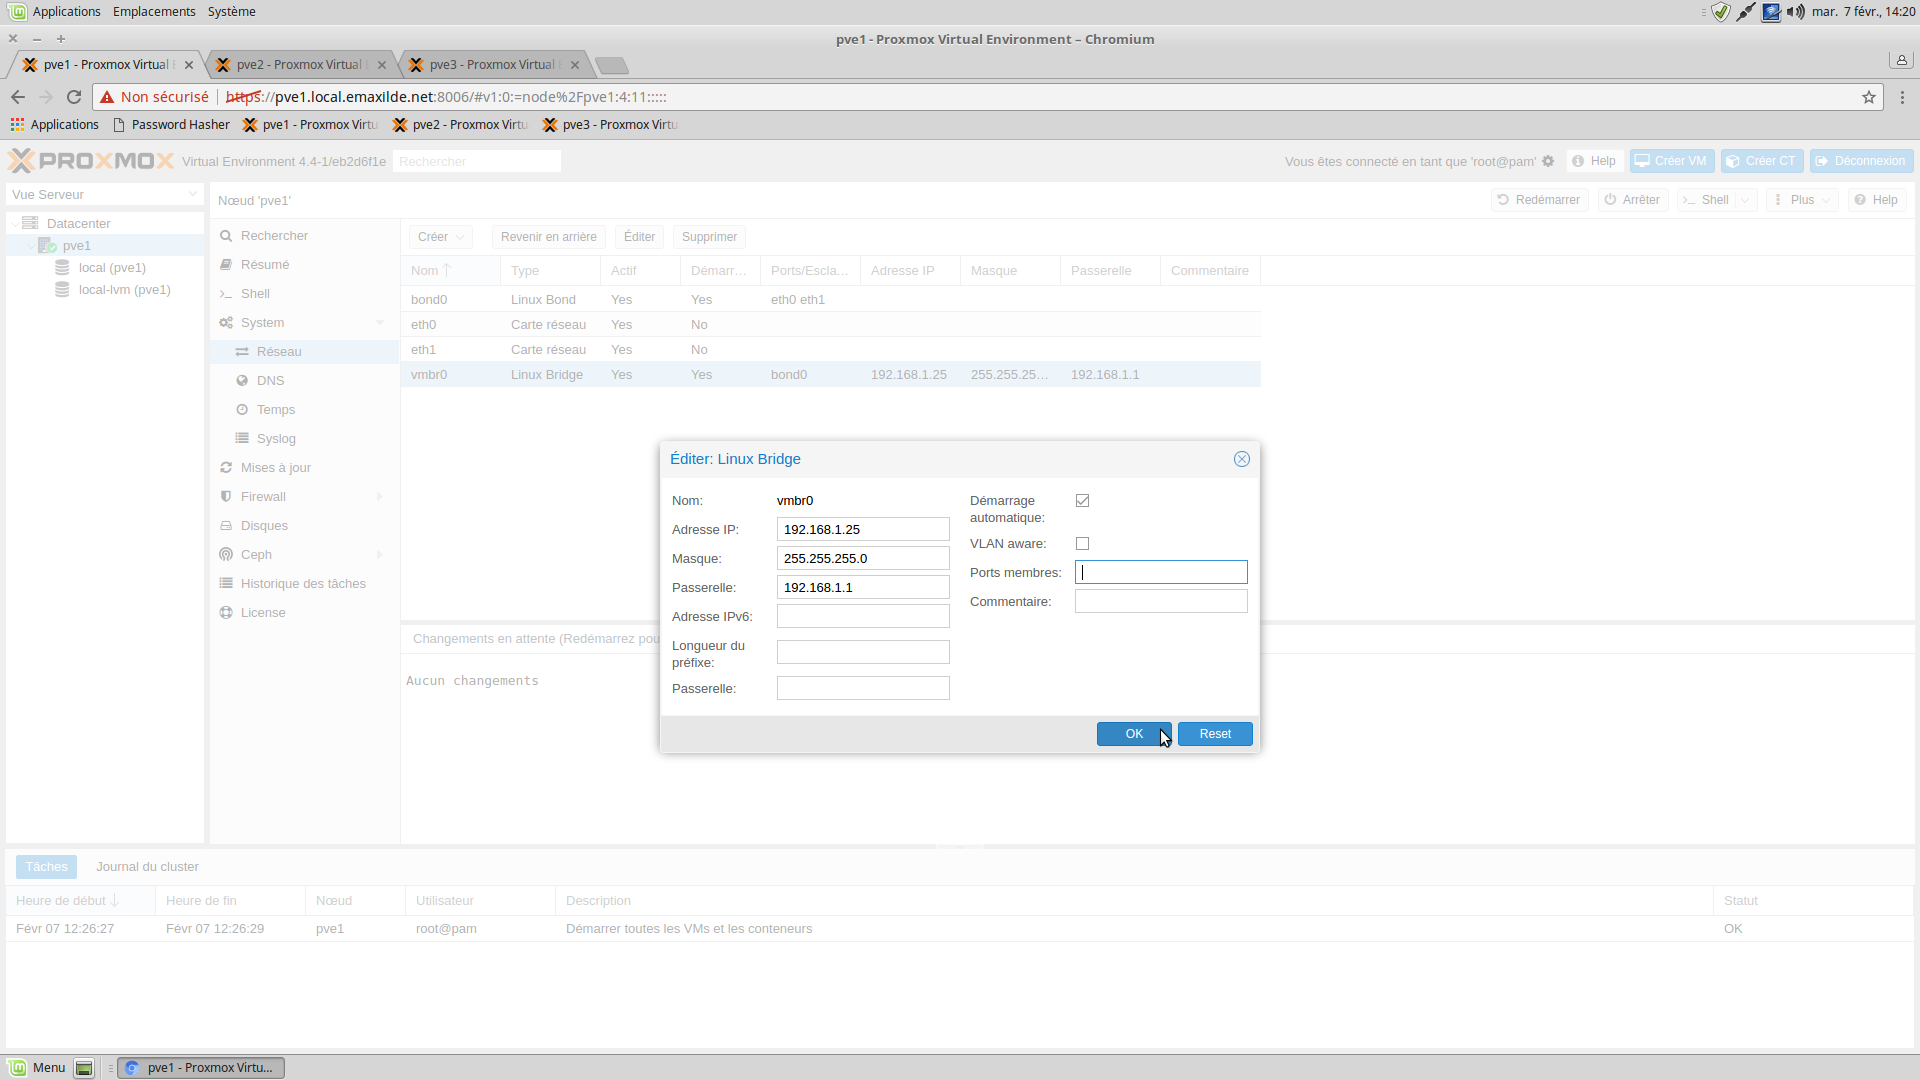Click the Masque field 255.255.255.0
The image size is (1920, 1080).
pyautogui.click(x=863, y=558)
